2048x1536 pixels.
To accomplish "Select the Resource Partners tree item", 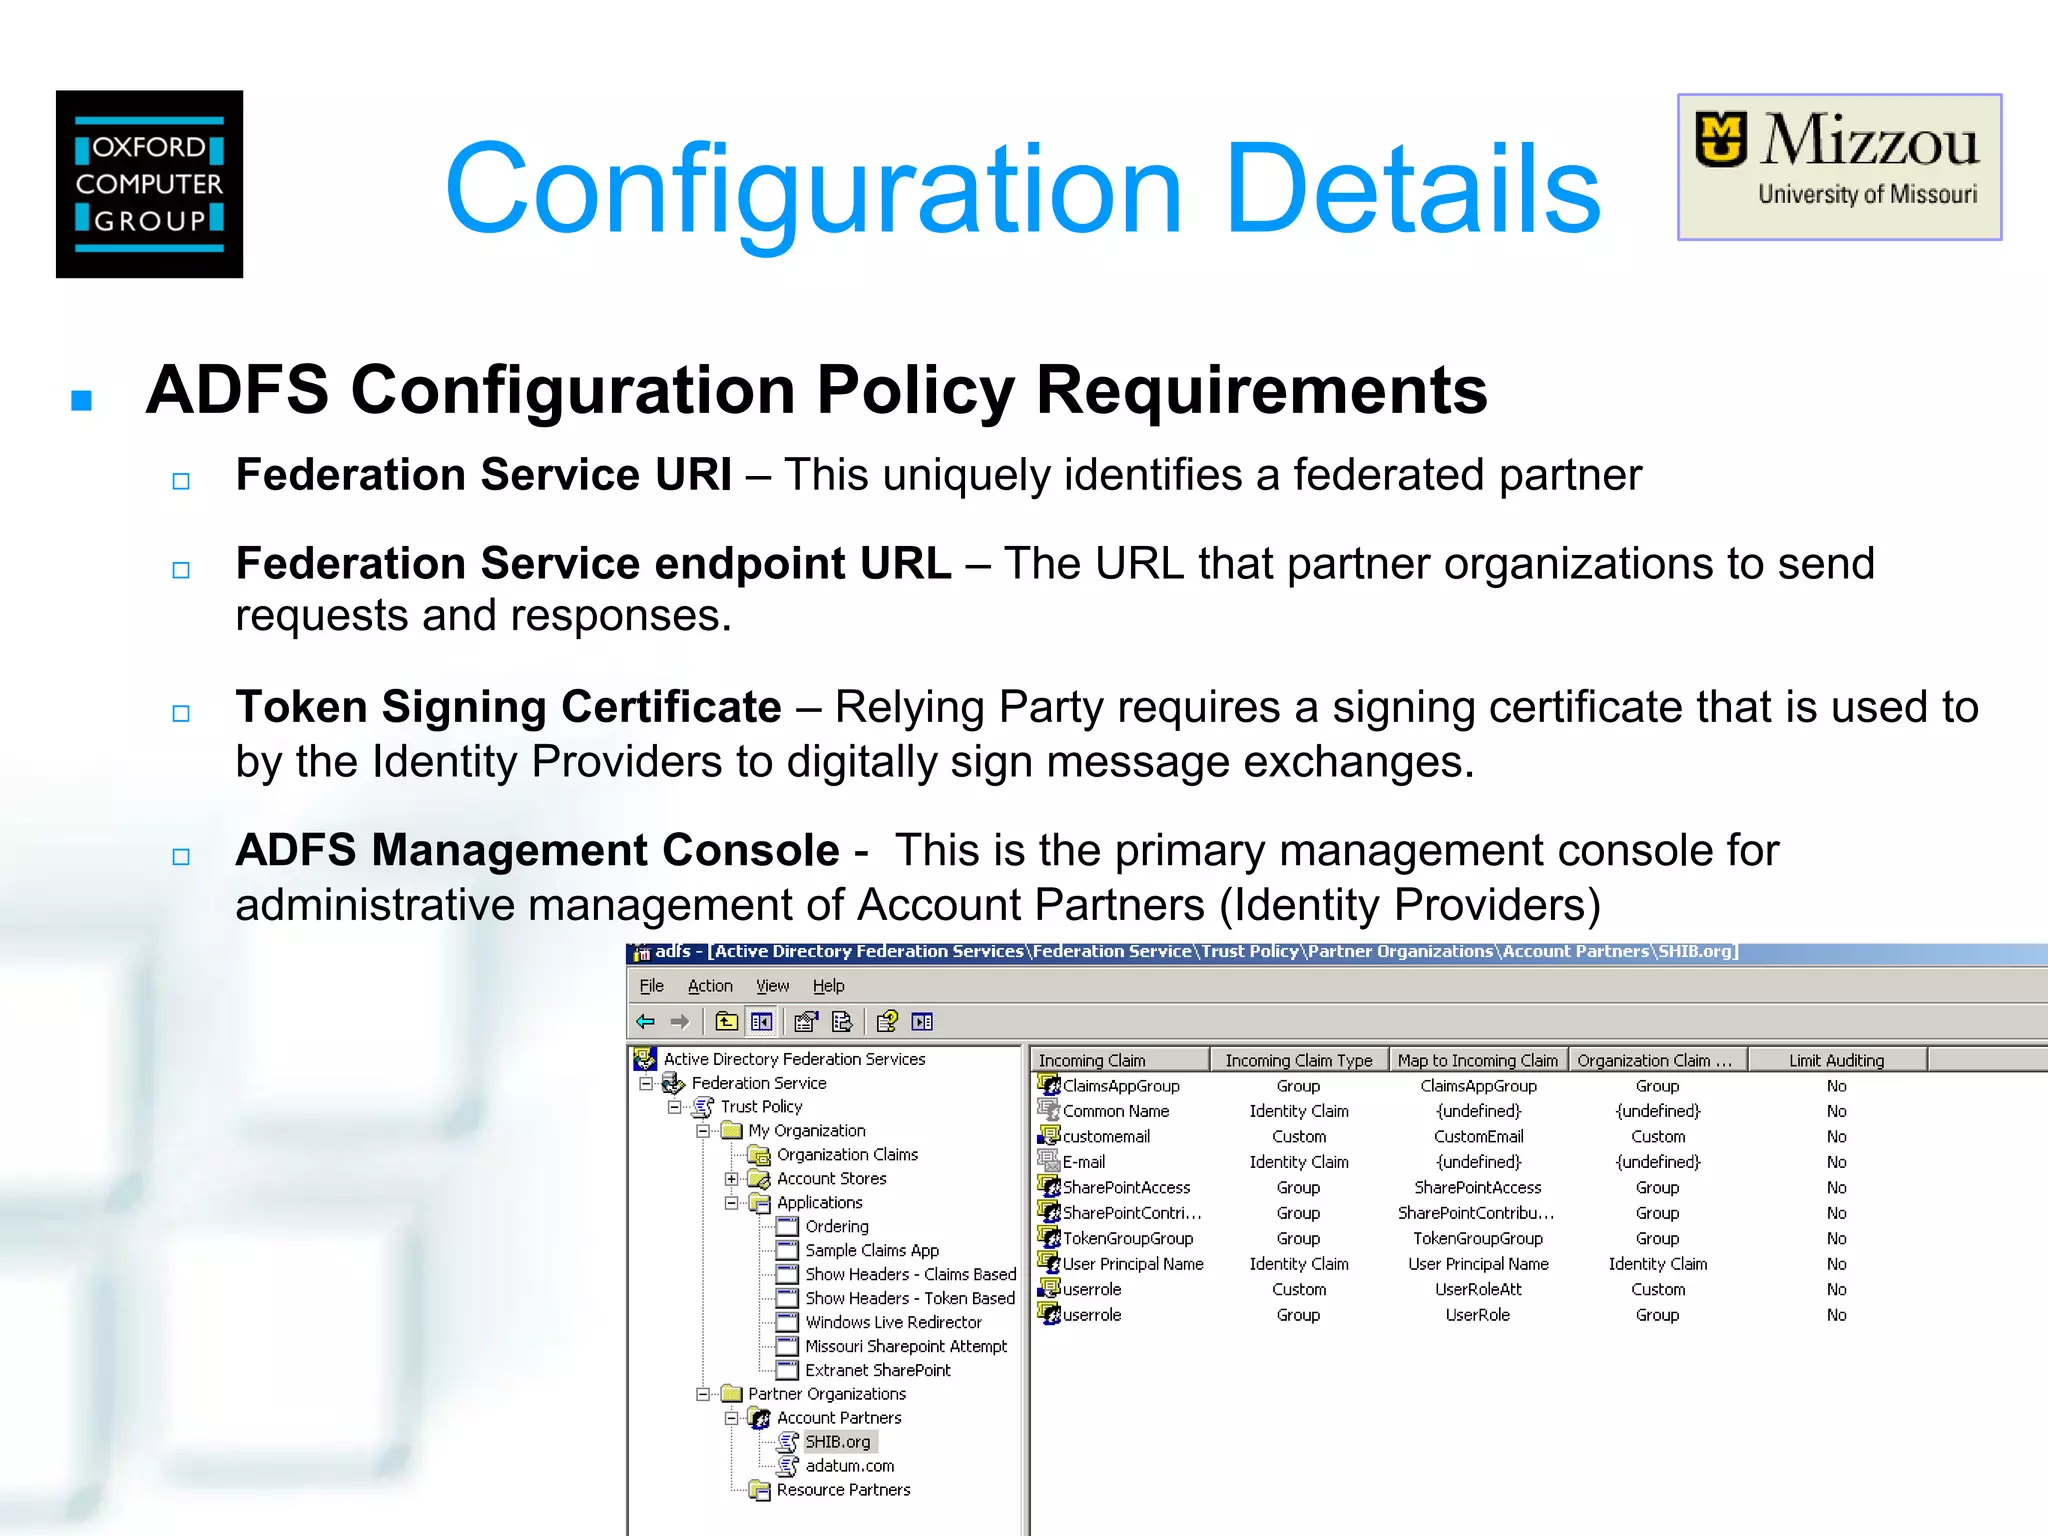I will tap(843, 1490).
